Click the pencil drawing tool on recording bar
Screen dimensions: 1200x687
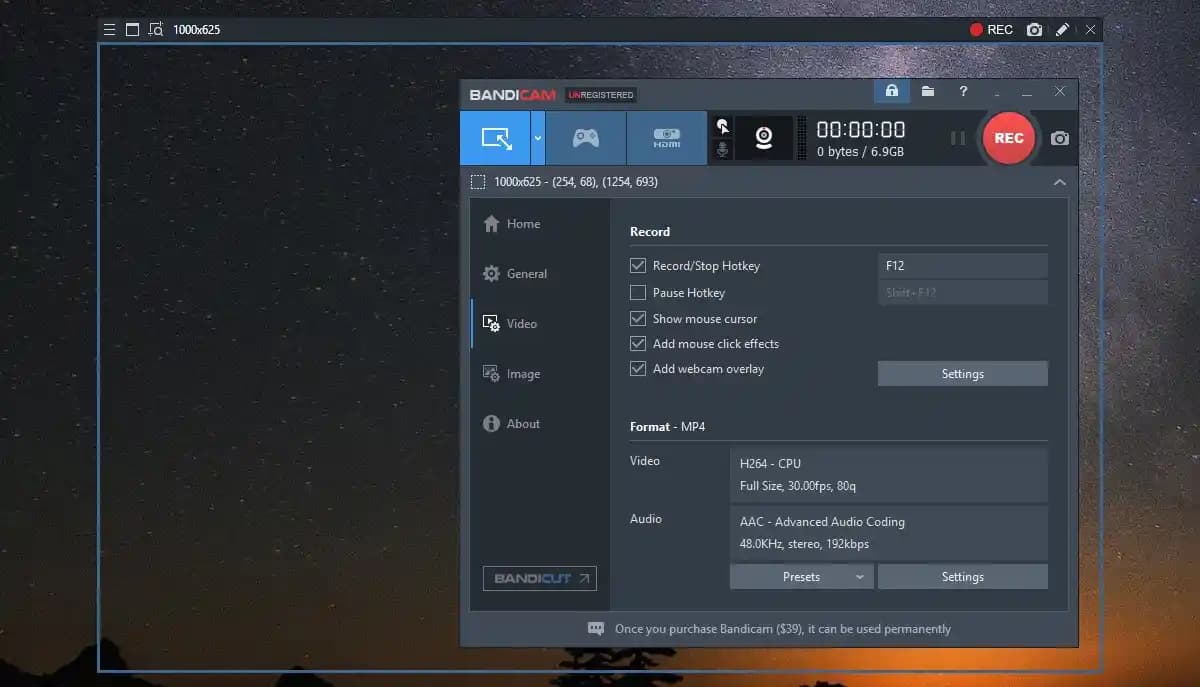pos(1062,29)
